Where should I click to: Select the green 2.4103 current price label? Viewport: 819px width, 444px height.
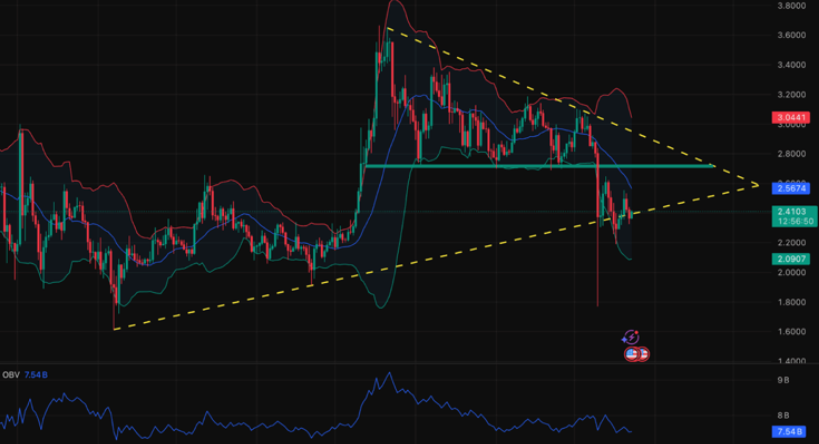[x=793, y=212]
